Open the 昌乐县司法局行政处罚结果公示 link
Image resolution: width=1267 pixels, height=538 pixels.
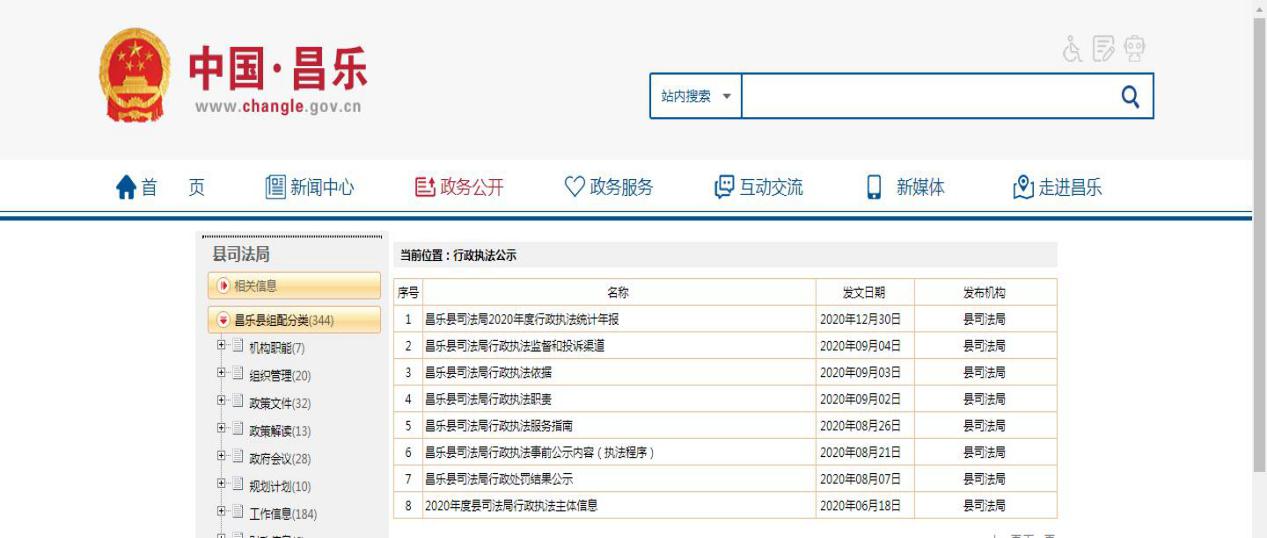pyautogui.click(x=499, y=479)
